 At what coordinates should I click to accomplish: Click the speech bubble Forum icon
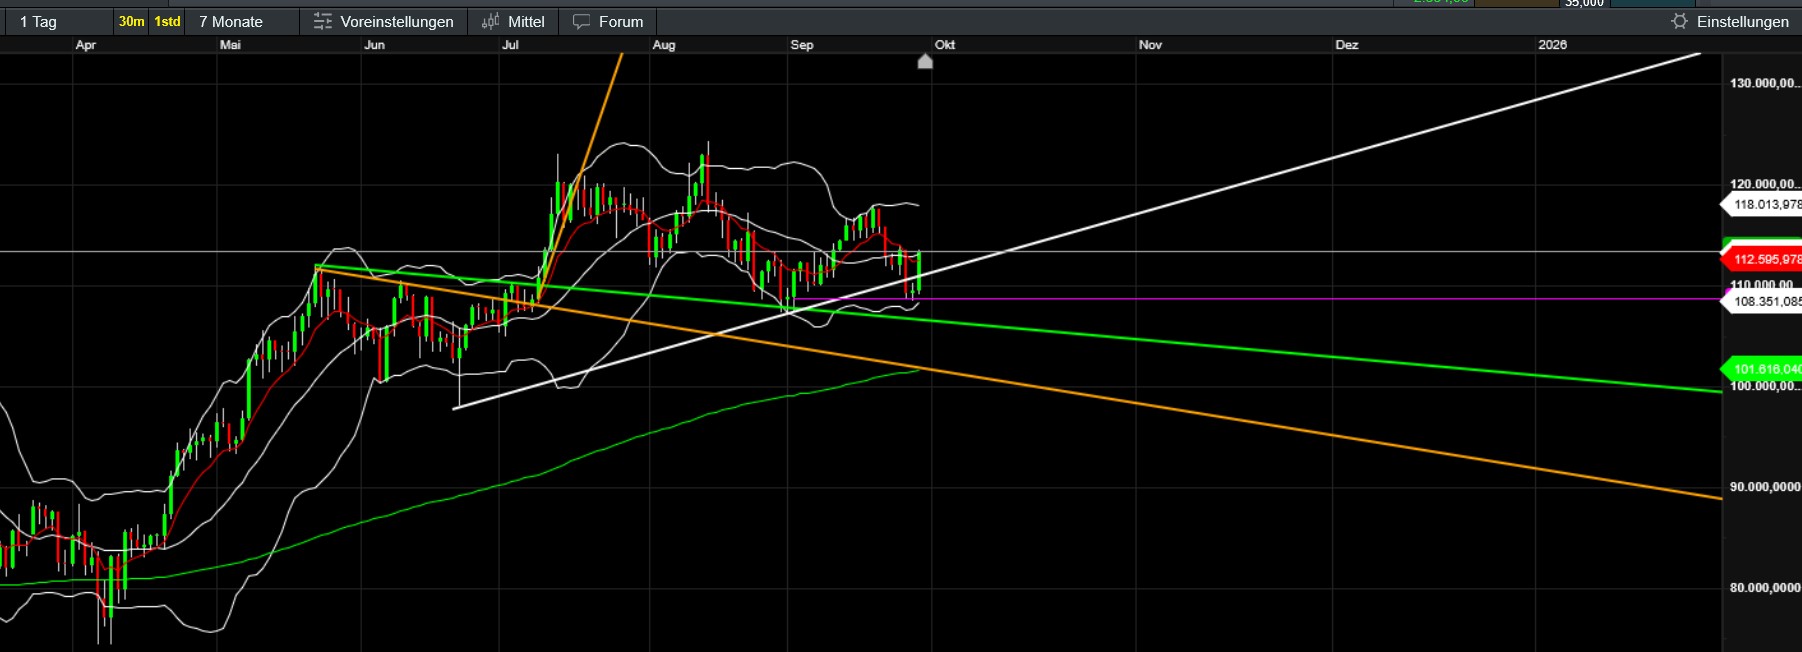[581, 21]
